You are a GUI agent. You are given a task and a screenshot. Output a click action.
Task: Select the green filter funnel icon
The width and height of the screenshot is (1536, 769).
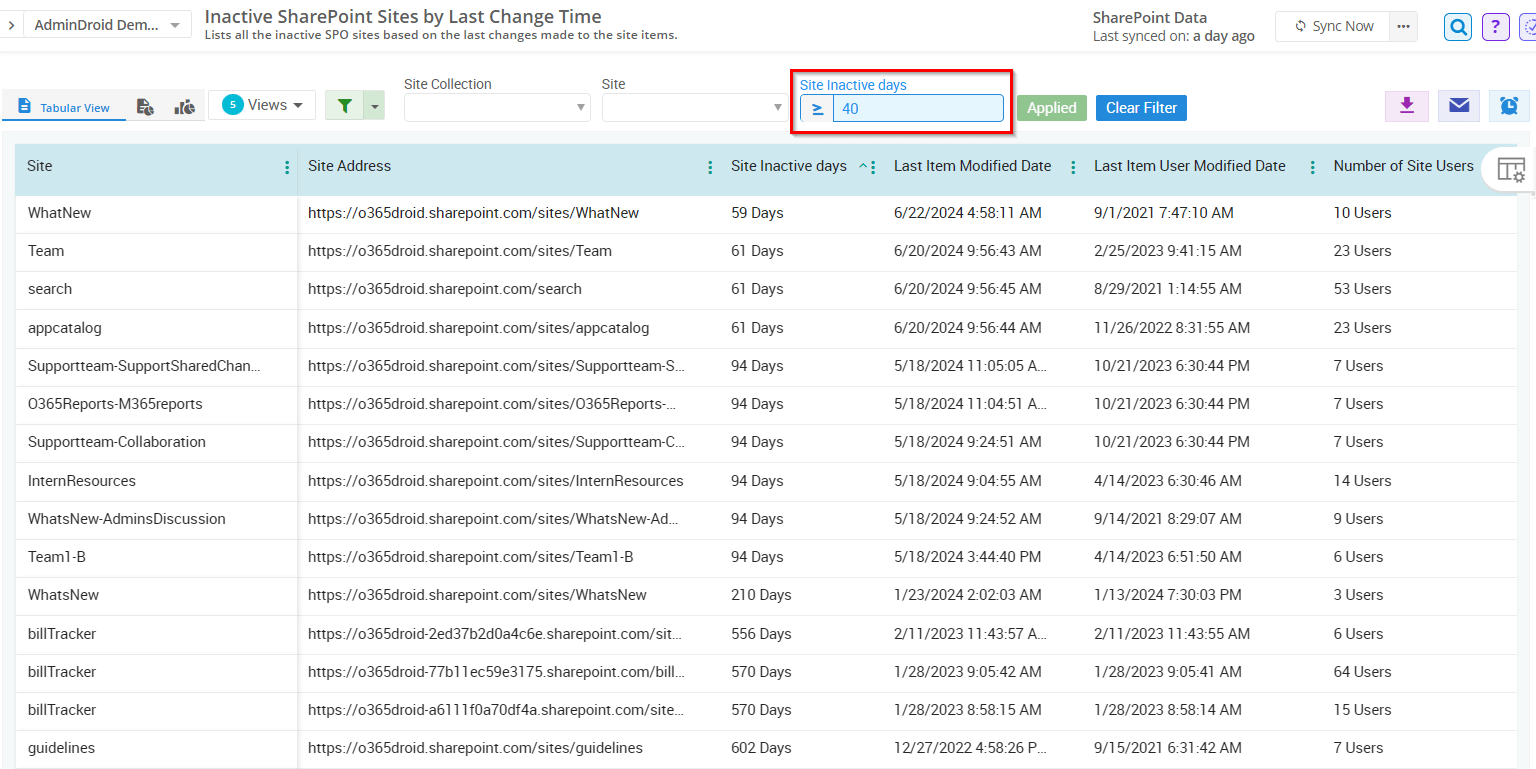344,105
